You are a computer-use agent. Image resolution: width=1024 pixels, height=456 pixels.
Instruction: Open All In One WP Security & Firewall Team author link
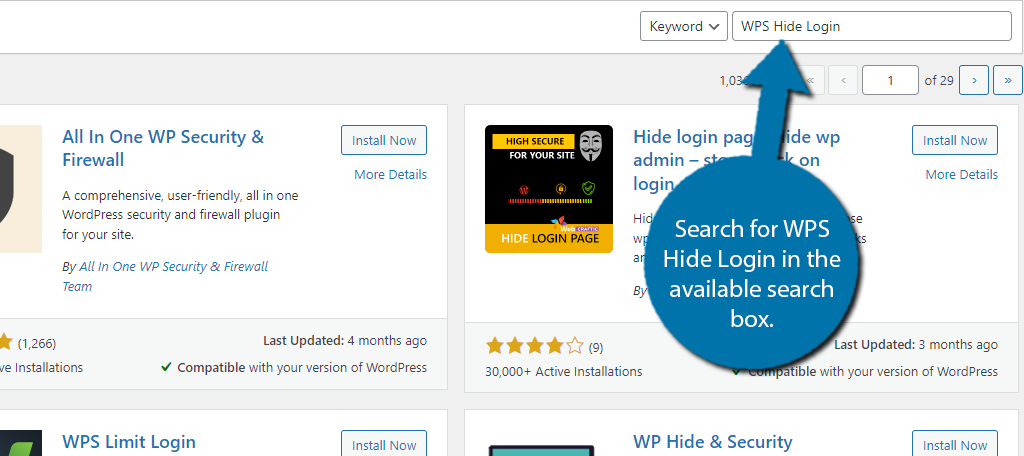(165, 276)
